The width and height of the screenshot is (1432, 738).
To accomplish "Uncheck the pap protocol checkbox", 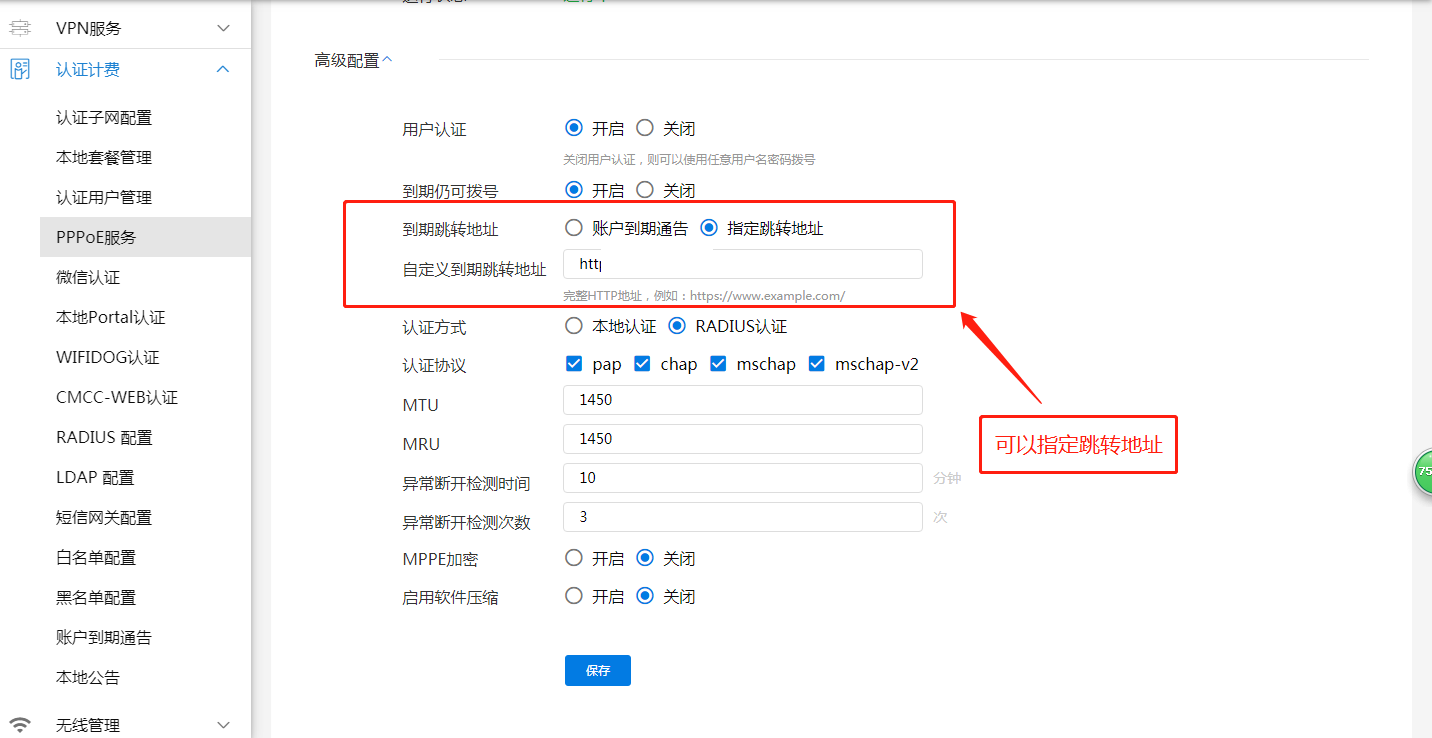I will coord(574,364).
